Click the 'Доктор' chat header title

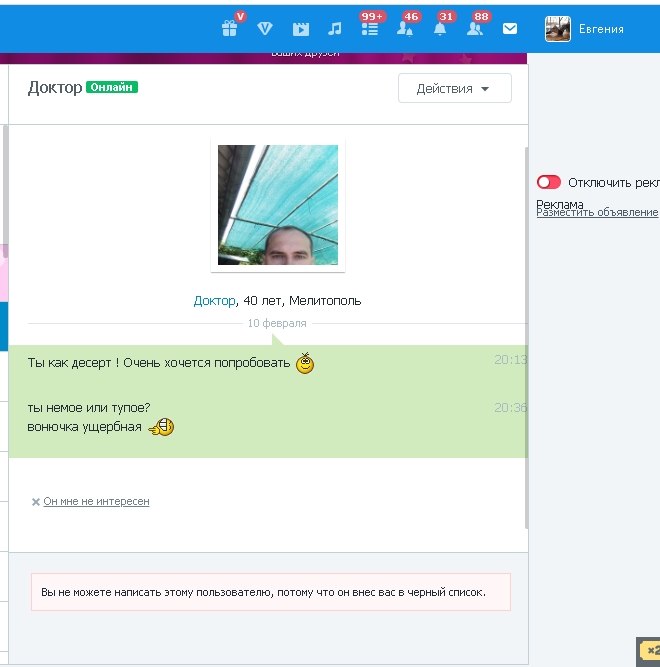[x=55, y=87]
